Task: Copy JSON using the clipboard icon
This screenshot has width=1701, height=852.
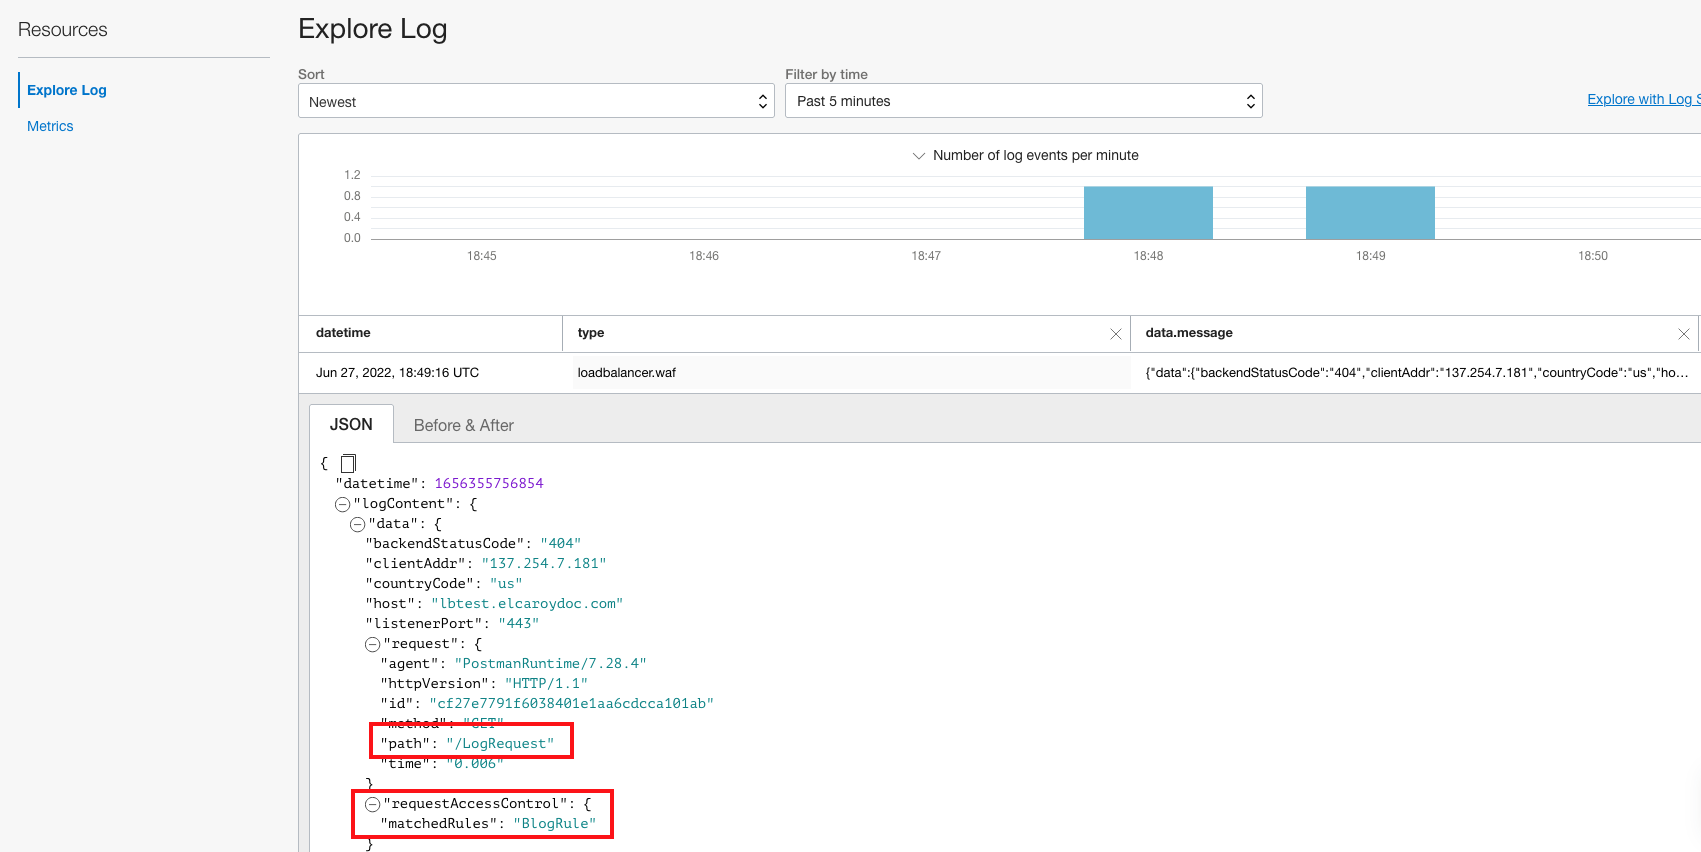Action: coord(348,463)
